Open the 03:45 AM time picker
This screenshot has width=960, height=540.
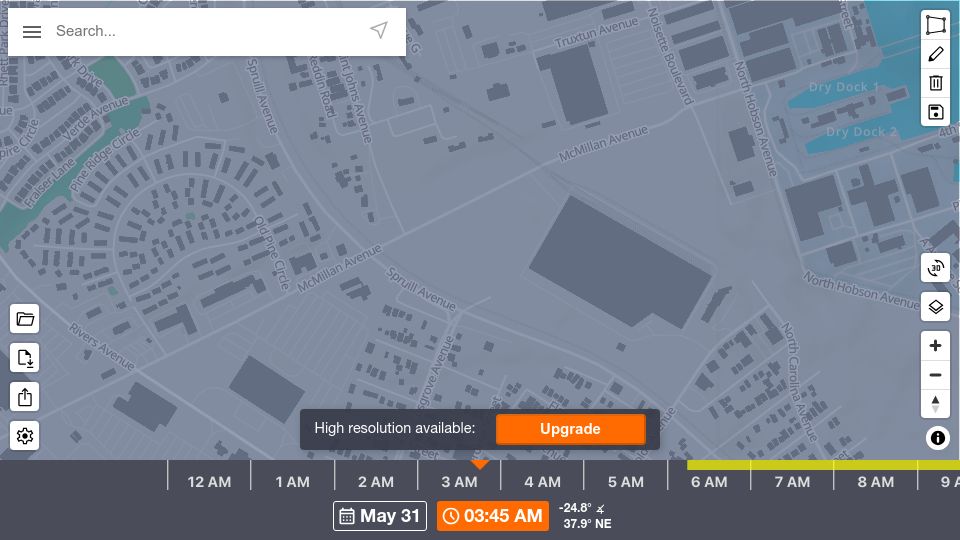pos(492,516)
